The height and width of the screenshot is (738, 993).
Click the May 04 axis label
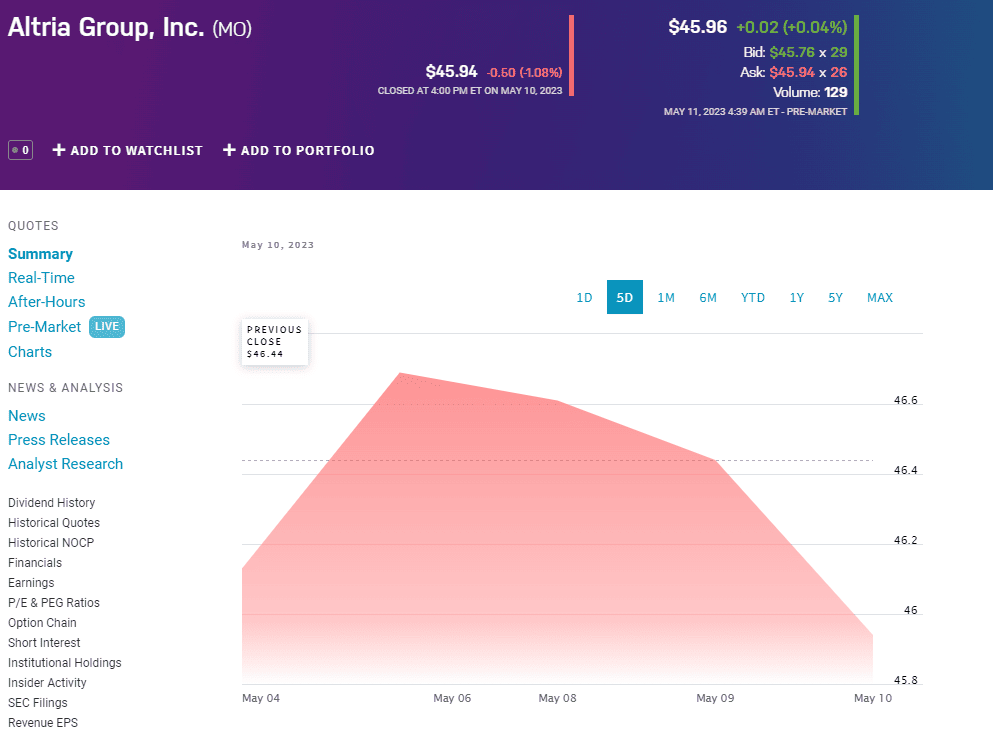(x=261, y=698)
